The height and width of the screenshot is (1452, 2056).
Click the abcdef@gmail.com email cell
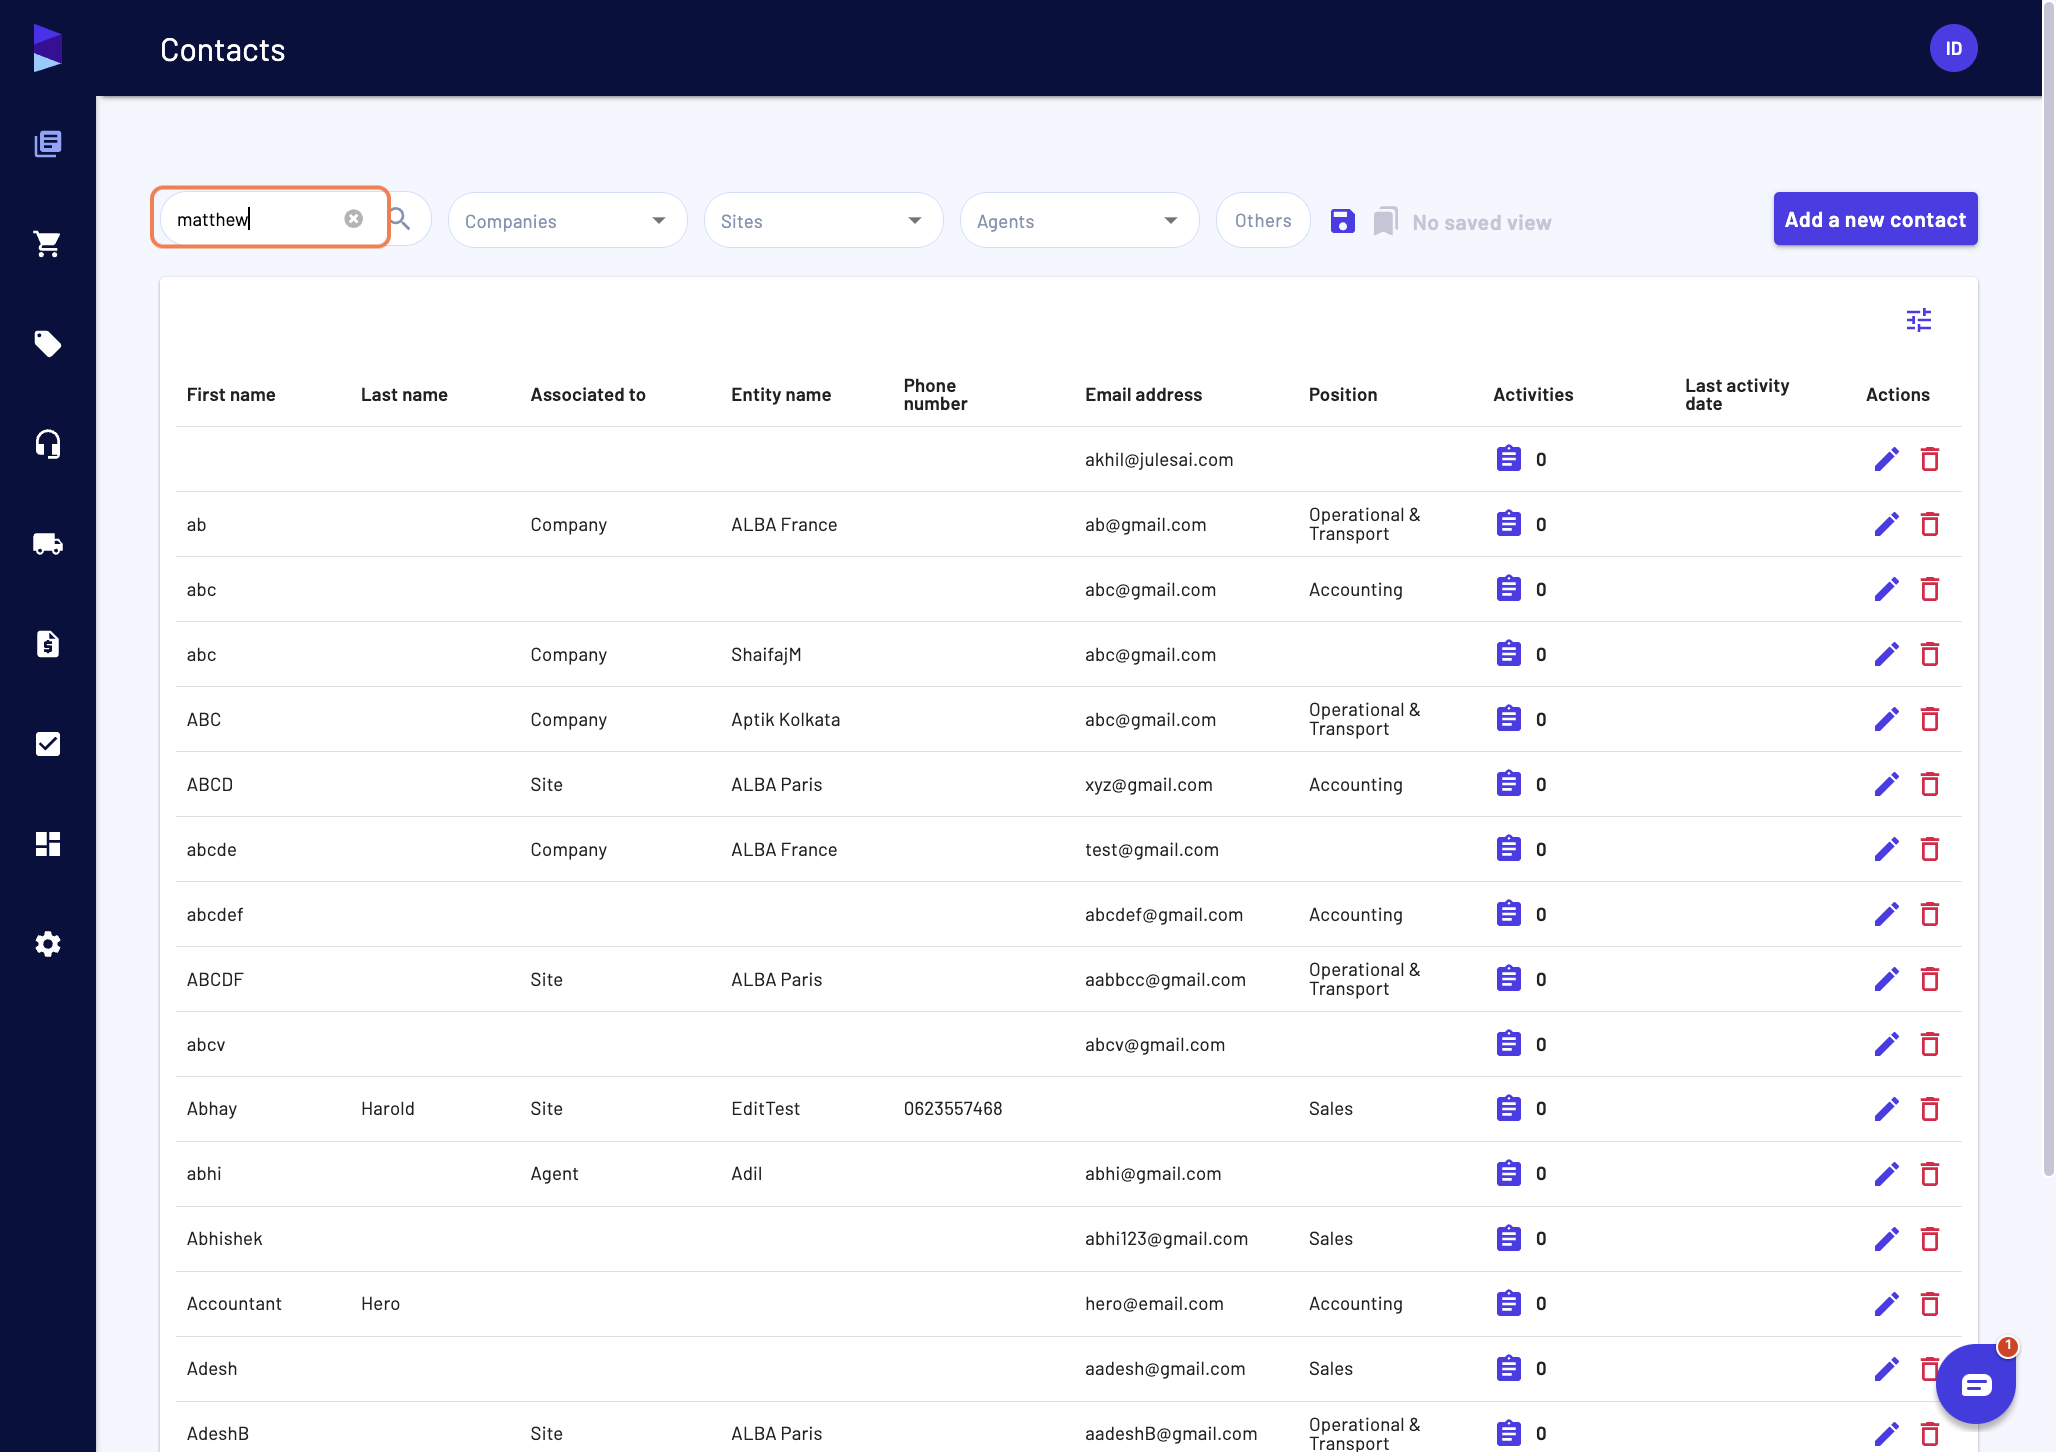1164,914
